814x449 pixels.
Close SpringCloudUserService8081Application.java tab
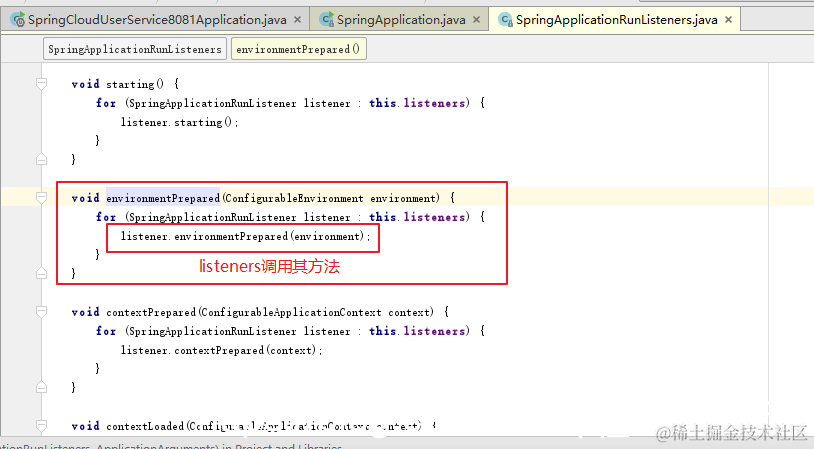[297, 20]
